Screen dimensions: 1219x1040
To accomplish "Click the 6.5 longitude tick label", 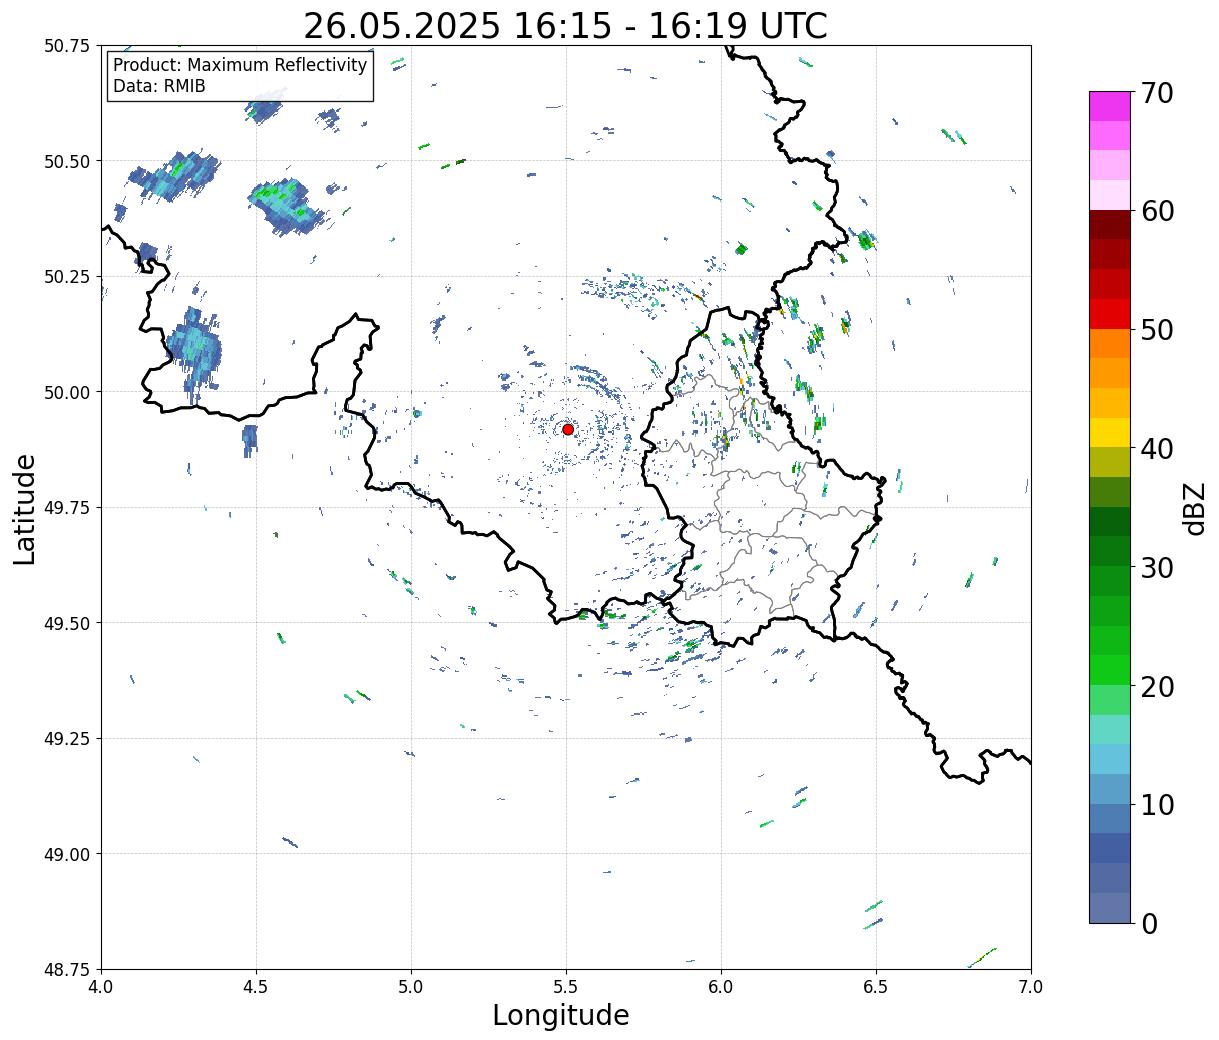I will click(876, 987).
